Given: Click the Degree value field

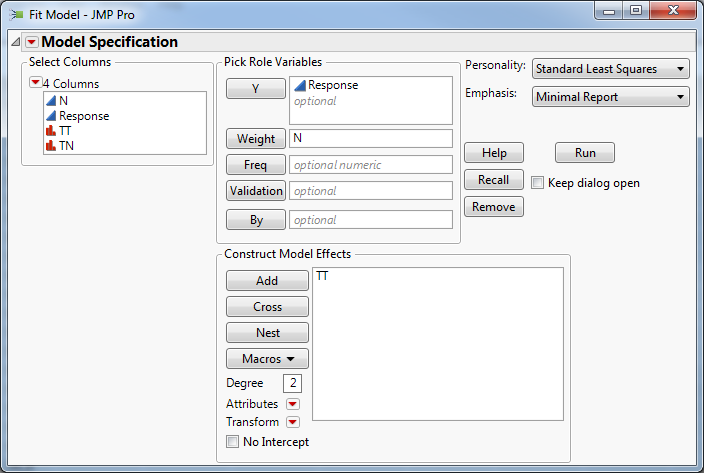Looking at the screenshot, I should [x=292, y=383].
